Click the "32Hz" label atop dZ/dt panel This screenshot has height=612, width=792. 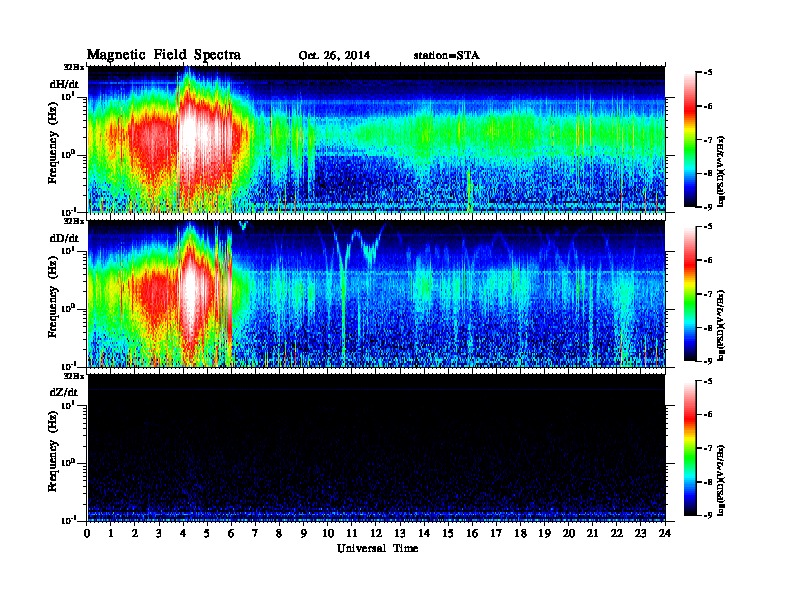(x=74, y=376)
